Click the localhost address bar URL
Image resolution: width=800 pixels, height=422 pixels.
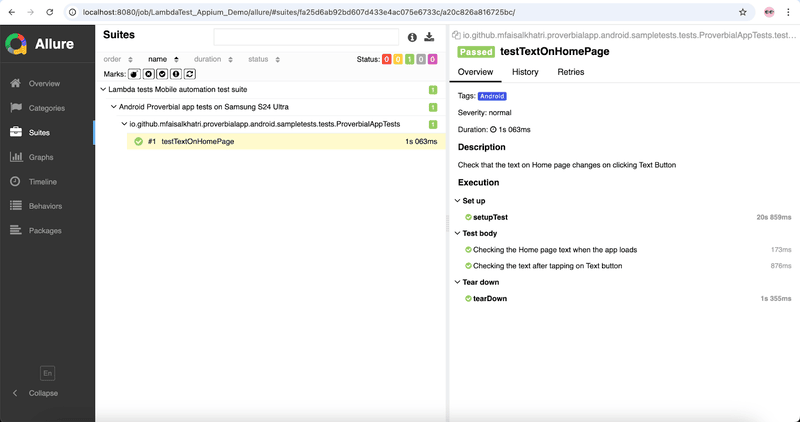point(299,12)
